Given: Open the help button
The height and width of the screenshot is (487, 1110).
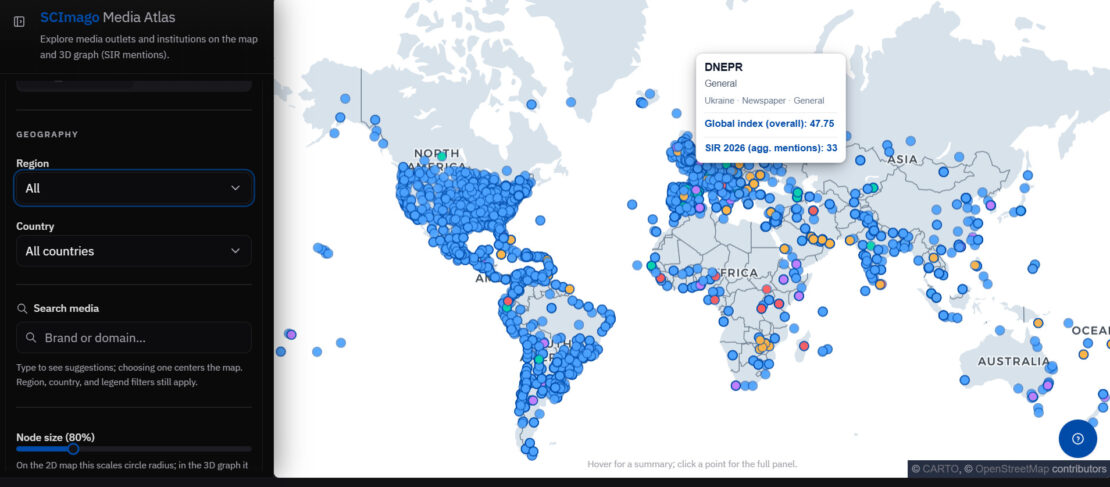Looking at the screenshot, I should click(x=1077, y=438).
